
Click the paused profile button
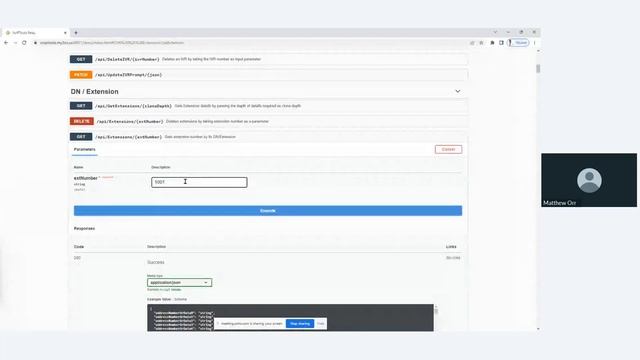pyautogui.click(x=518, y=43)
